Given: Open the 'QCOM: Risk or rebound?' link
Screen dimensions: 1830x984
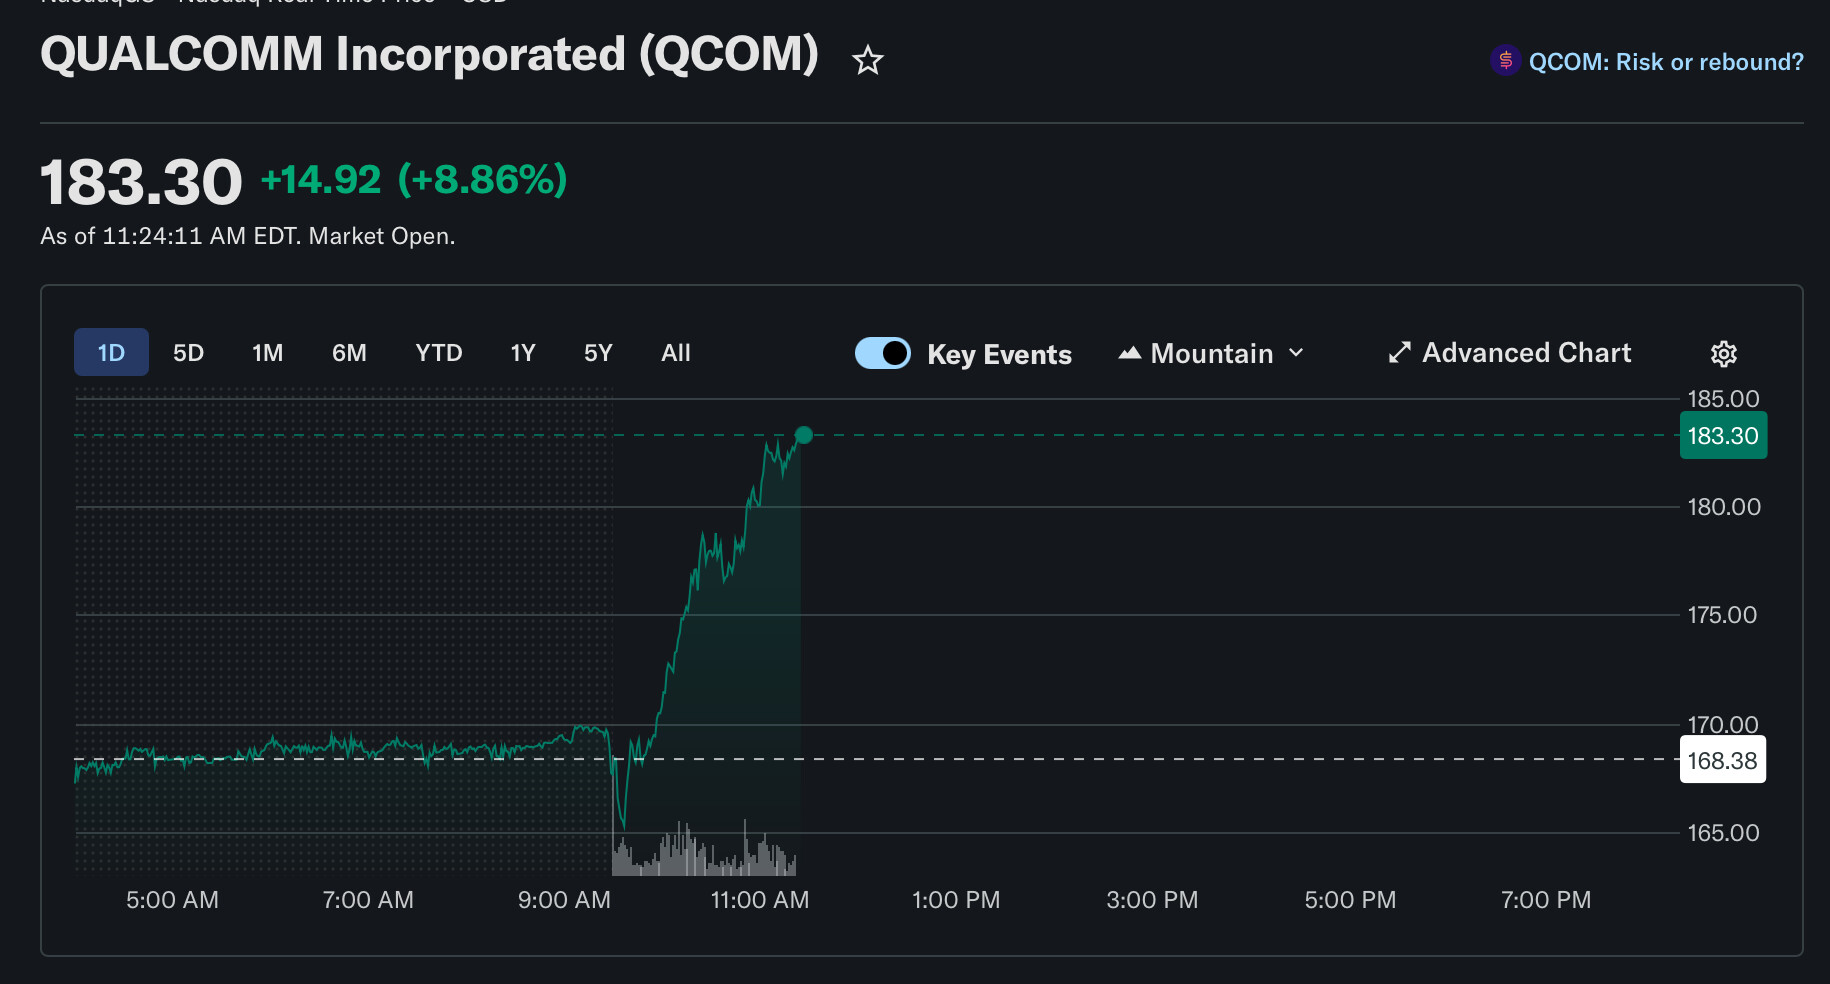Looking at the screenshot, I should point(1666,62).
